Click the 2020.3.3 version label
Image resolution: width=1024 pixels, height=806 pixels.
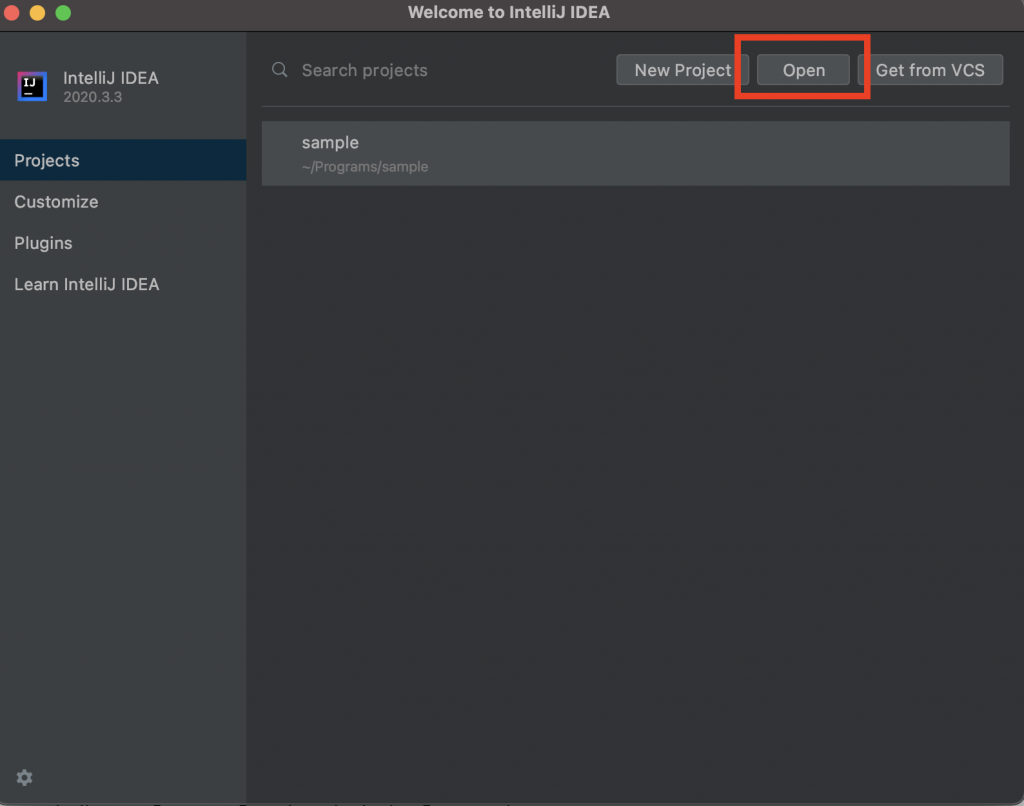pyautogui.click(x=93, y=97)
